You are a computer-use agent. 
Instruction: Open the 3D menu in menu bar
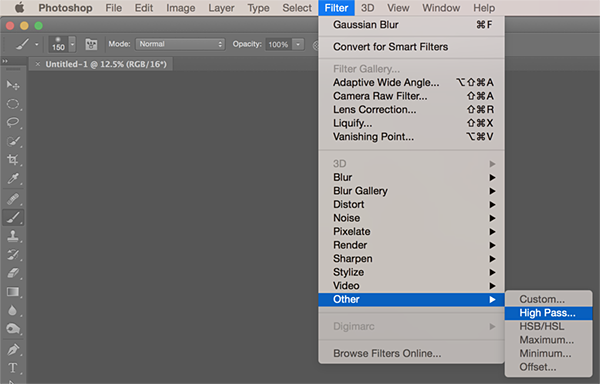[x=367, y=8]
